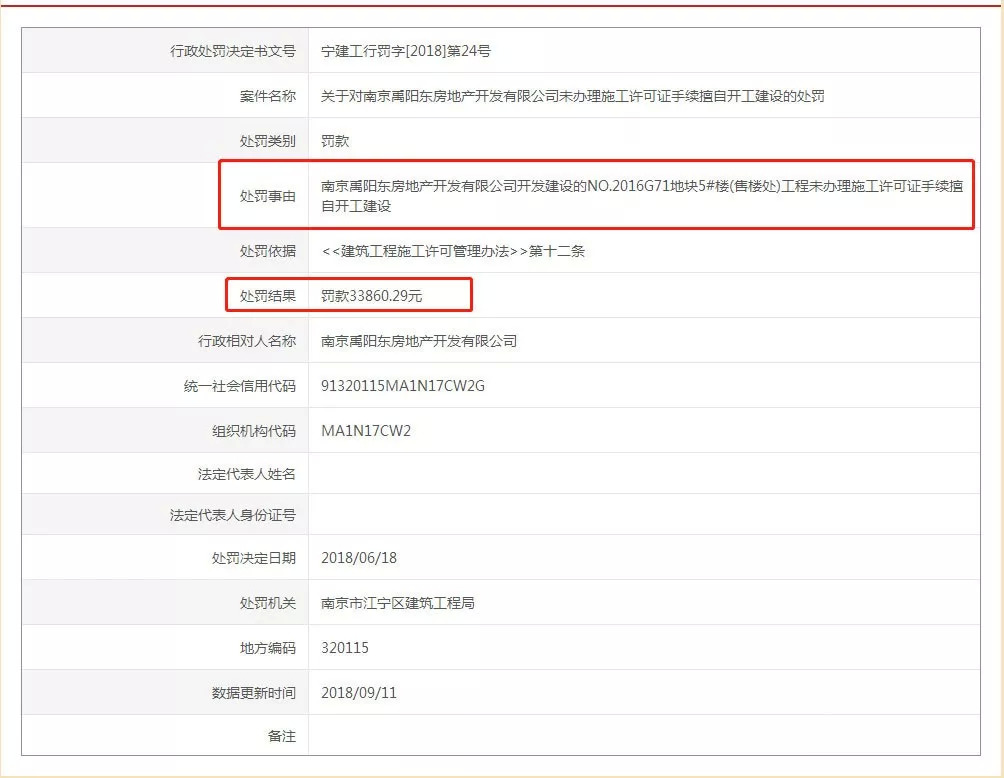
Task: Click 南京禹阳东房地产开发有限公司 in the 行政相对人名称 row
Action: point(419,341)
